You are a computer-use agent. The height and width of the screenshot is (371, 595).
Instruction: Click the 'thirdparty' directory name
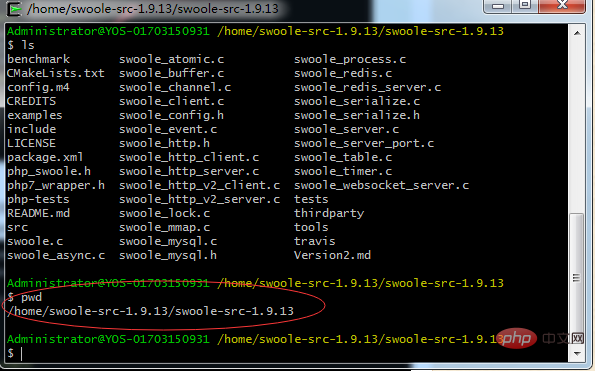pyautogui.click(x=329, y=213)
